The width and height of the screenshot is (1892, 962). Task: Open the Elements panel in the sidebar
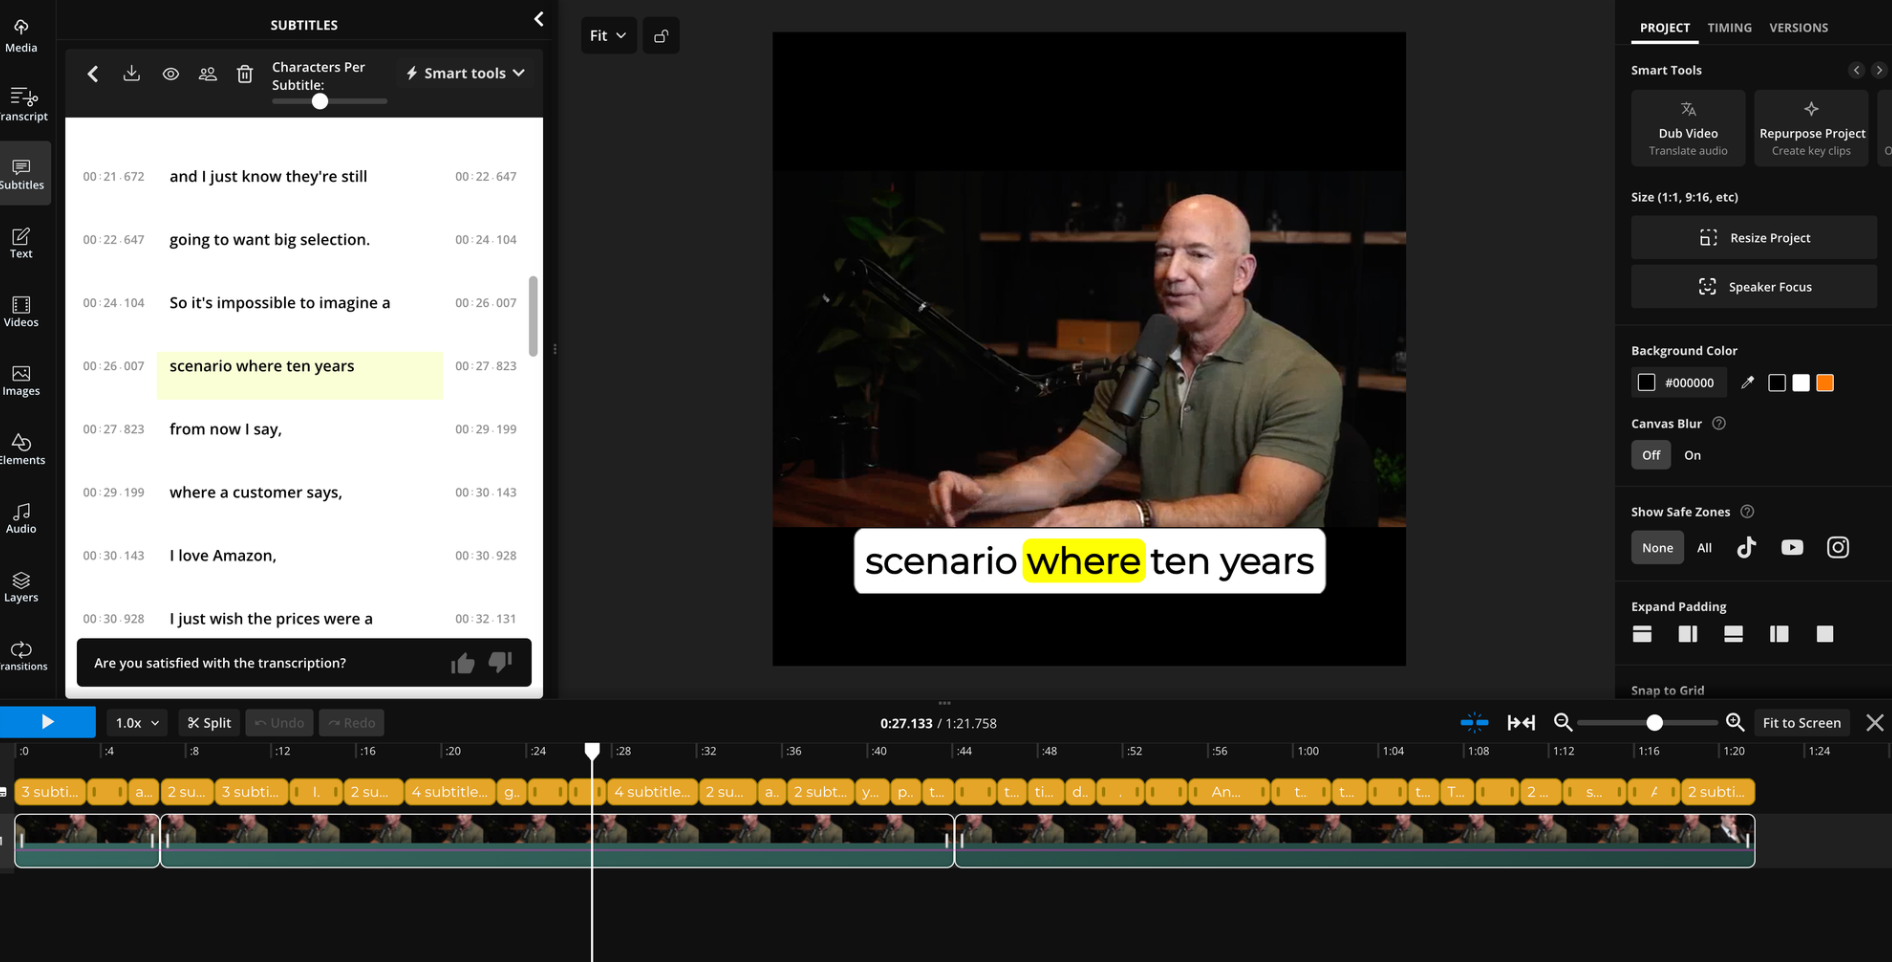pyautogui.click(x=22, y=449)
